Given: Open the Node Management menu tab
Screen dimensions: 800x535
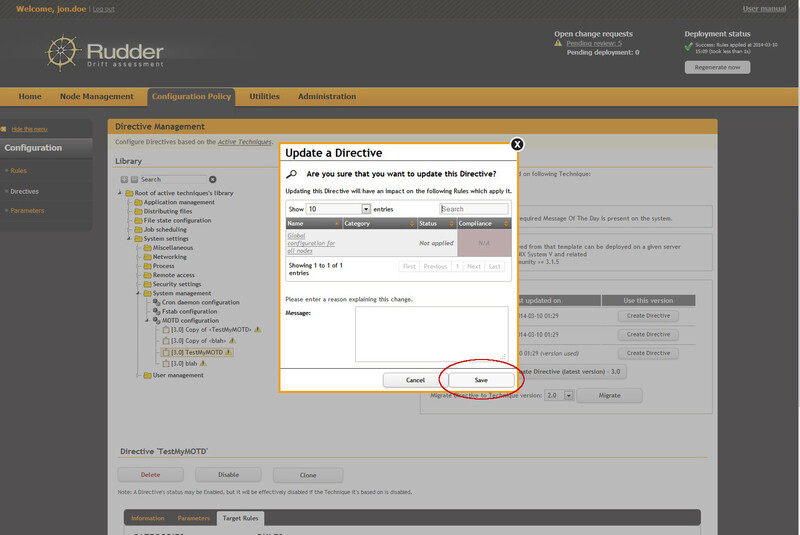Looking at the screenshot, I should pos(96,96).
